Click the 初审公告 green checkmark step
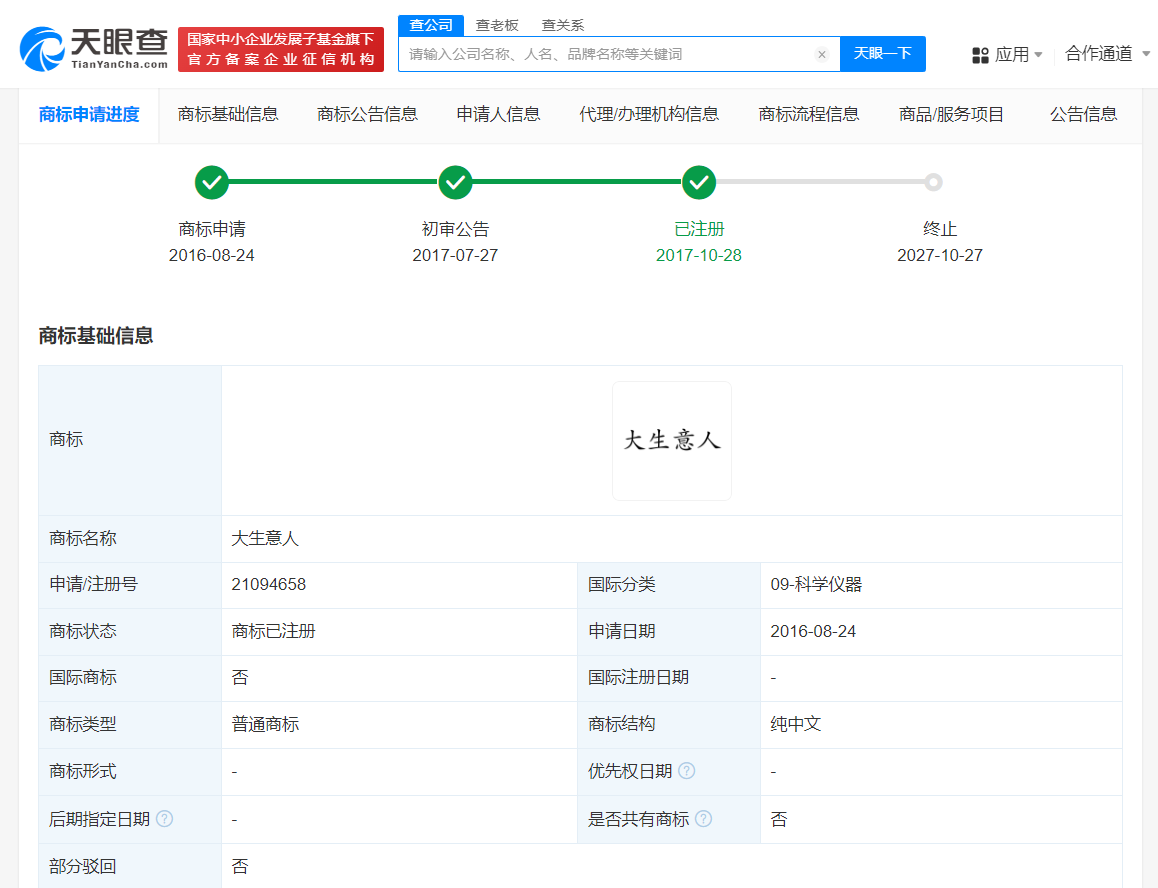 (456, 182)
